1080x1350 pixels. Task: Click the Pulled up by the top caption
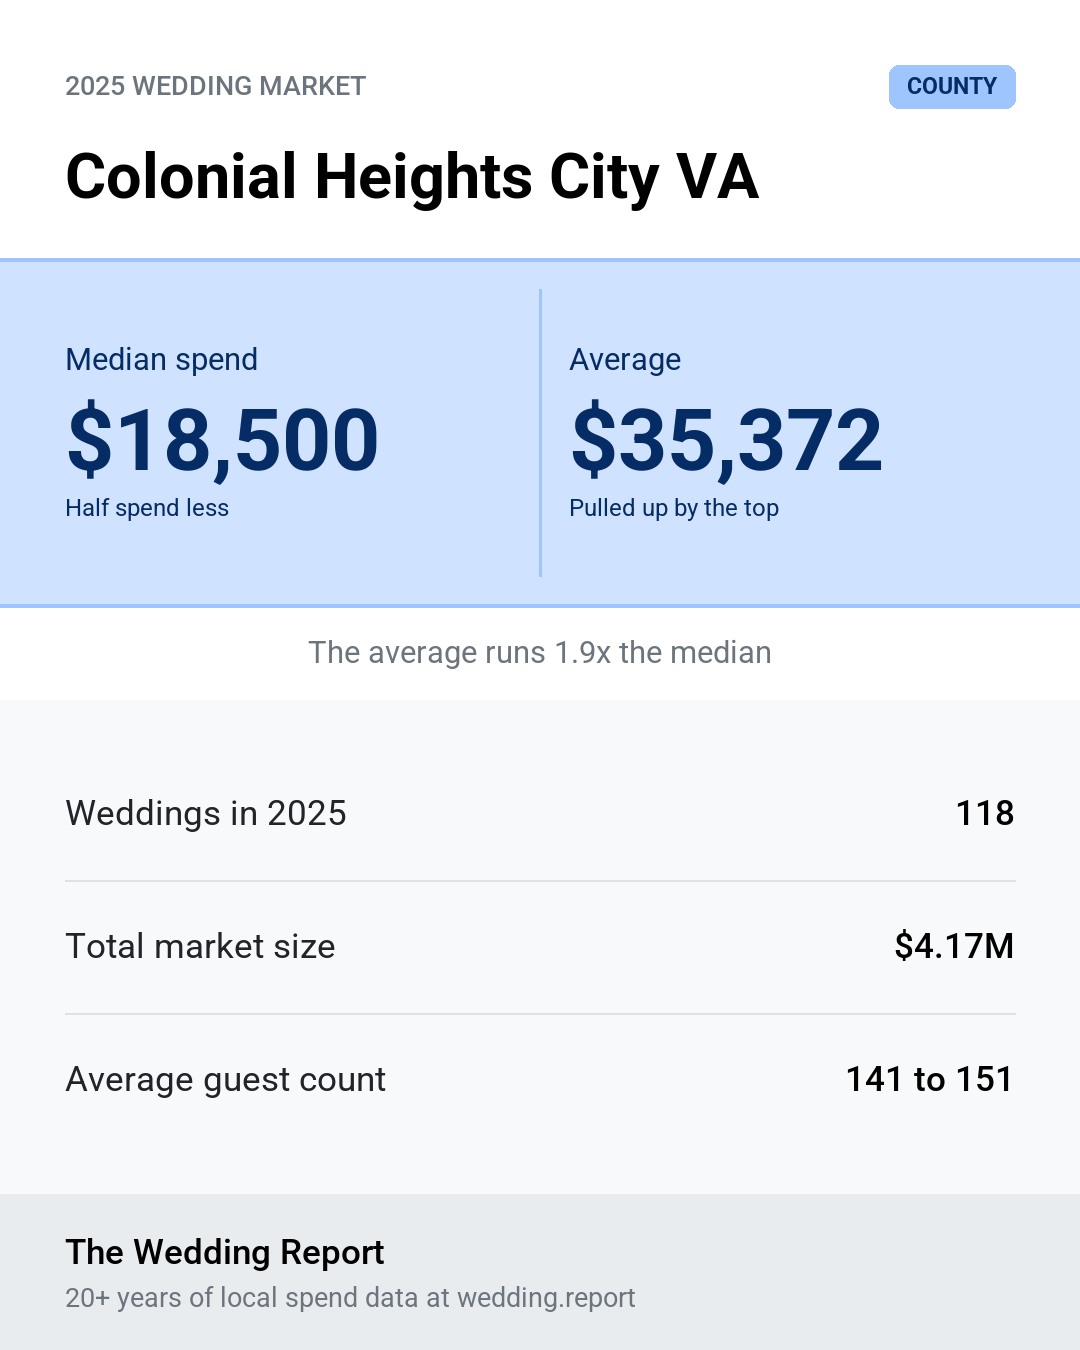click(x=674, y=508)
